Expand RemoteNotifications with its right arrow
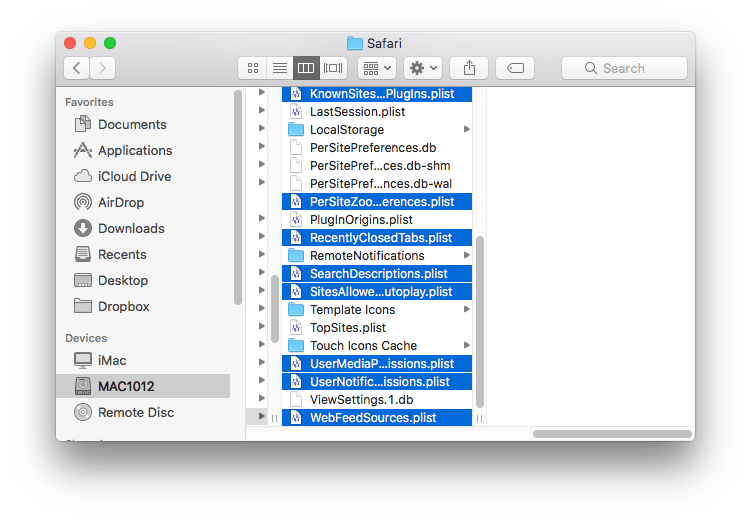This screenshot has height=521, width=751. pos(466,255)
